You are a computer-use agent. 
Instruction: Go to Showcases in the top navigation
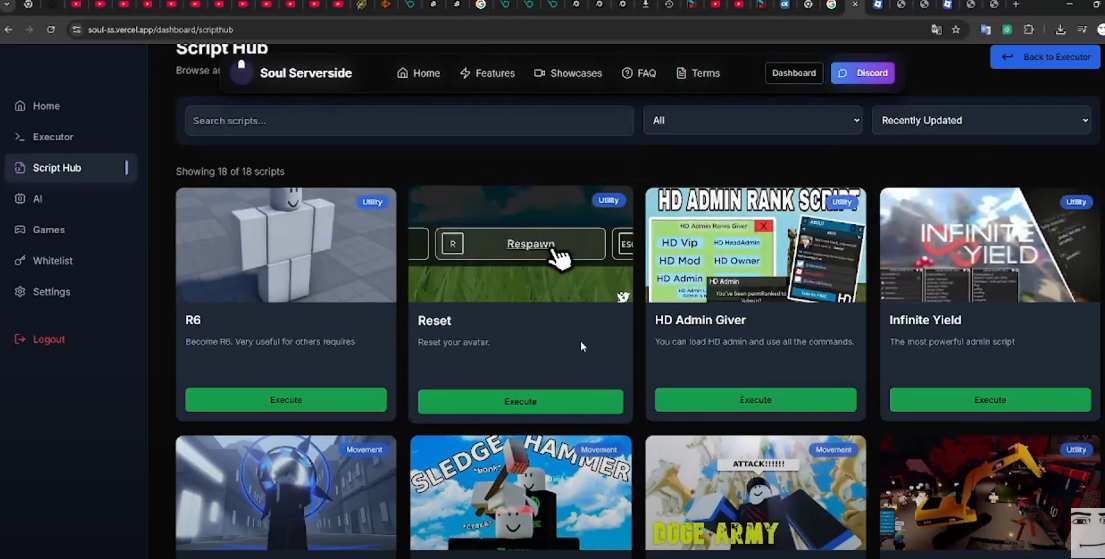click(568, 73)
